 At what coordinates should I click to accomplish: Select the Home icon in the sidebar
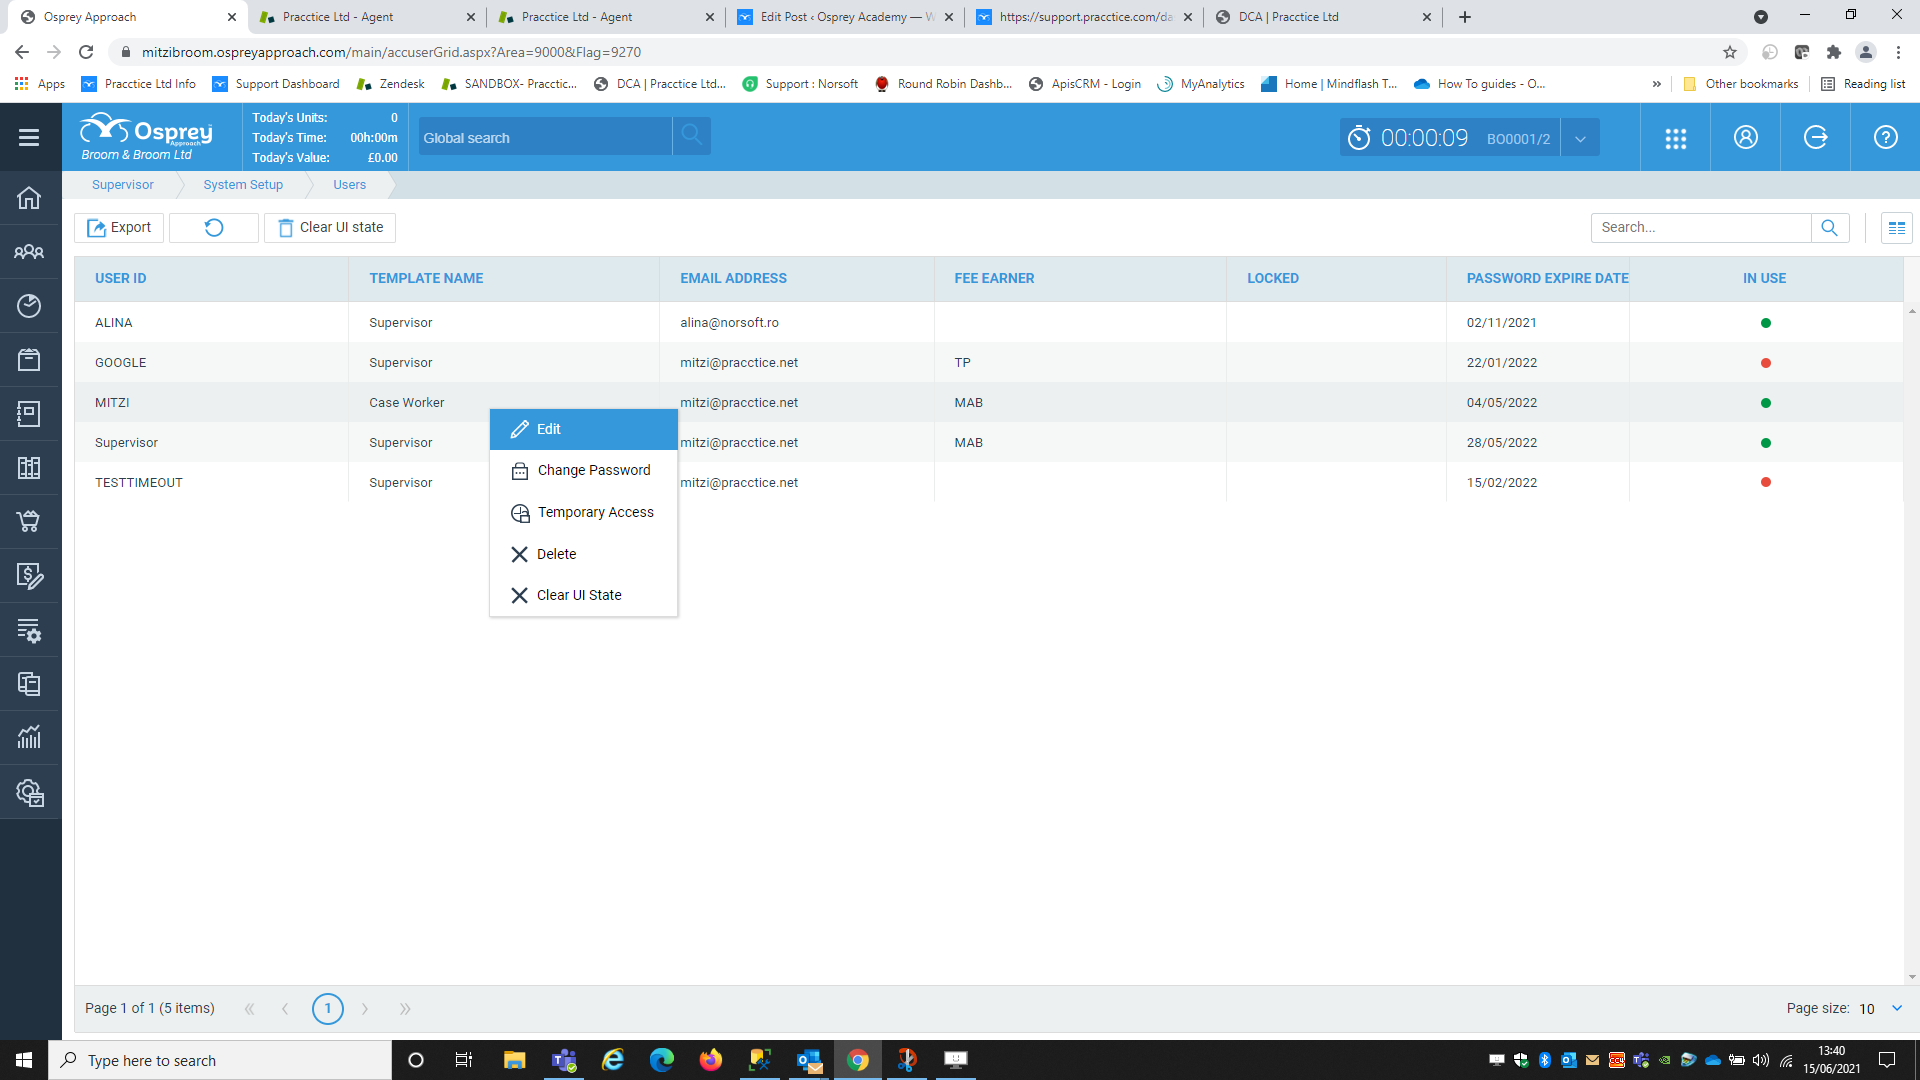click(30, 198)
